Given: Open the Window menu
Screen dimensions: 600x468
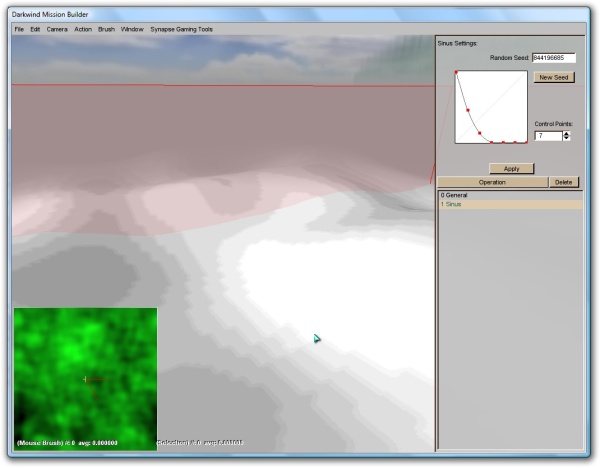Looking at the screenshot, I should coord(132,29).
